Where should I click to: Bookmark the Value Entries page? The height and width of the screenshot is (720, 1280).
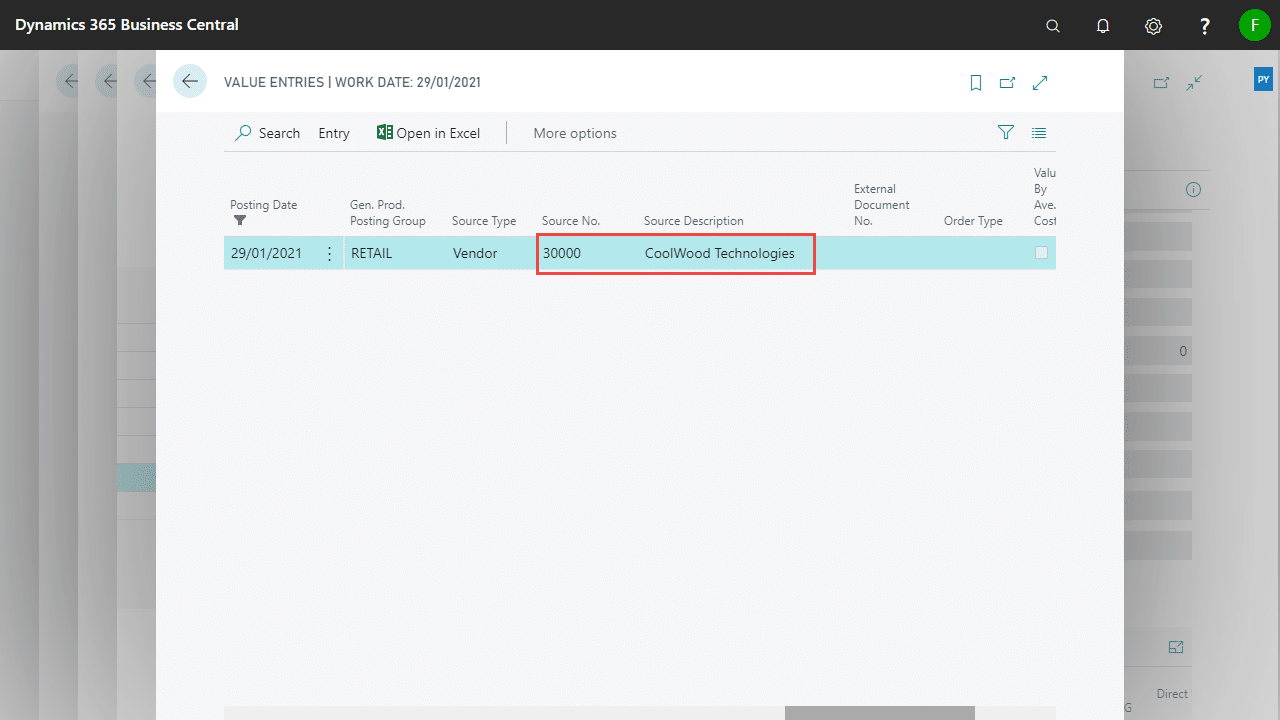[976, 83]
